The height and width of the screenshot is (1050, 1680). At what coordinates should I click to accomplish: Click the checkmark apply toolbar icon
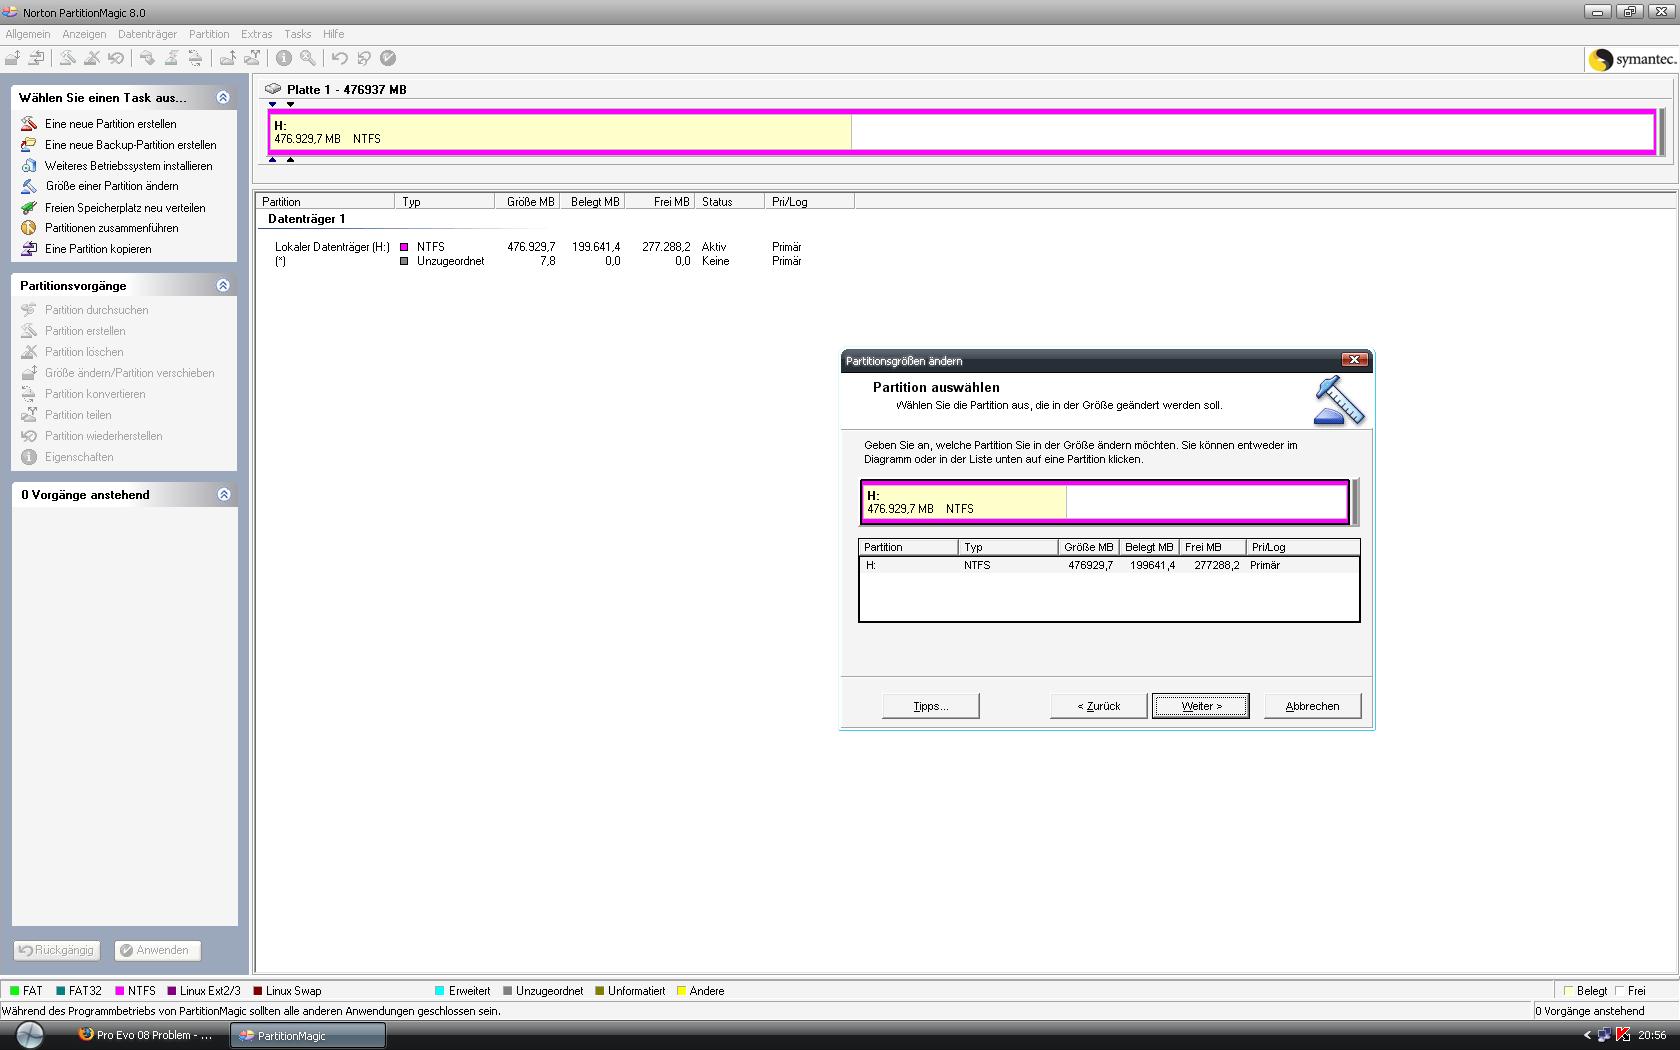pyautogui.click(x=388, y=58)
